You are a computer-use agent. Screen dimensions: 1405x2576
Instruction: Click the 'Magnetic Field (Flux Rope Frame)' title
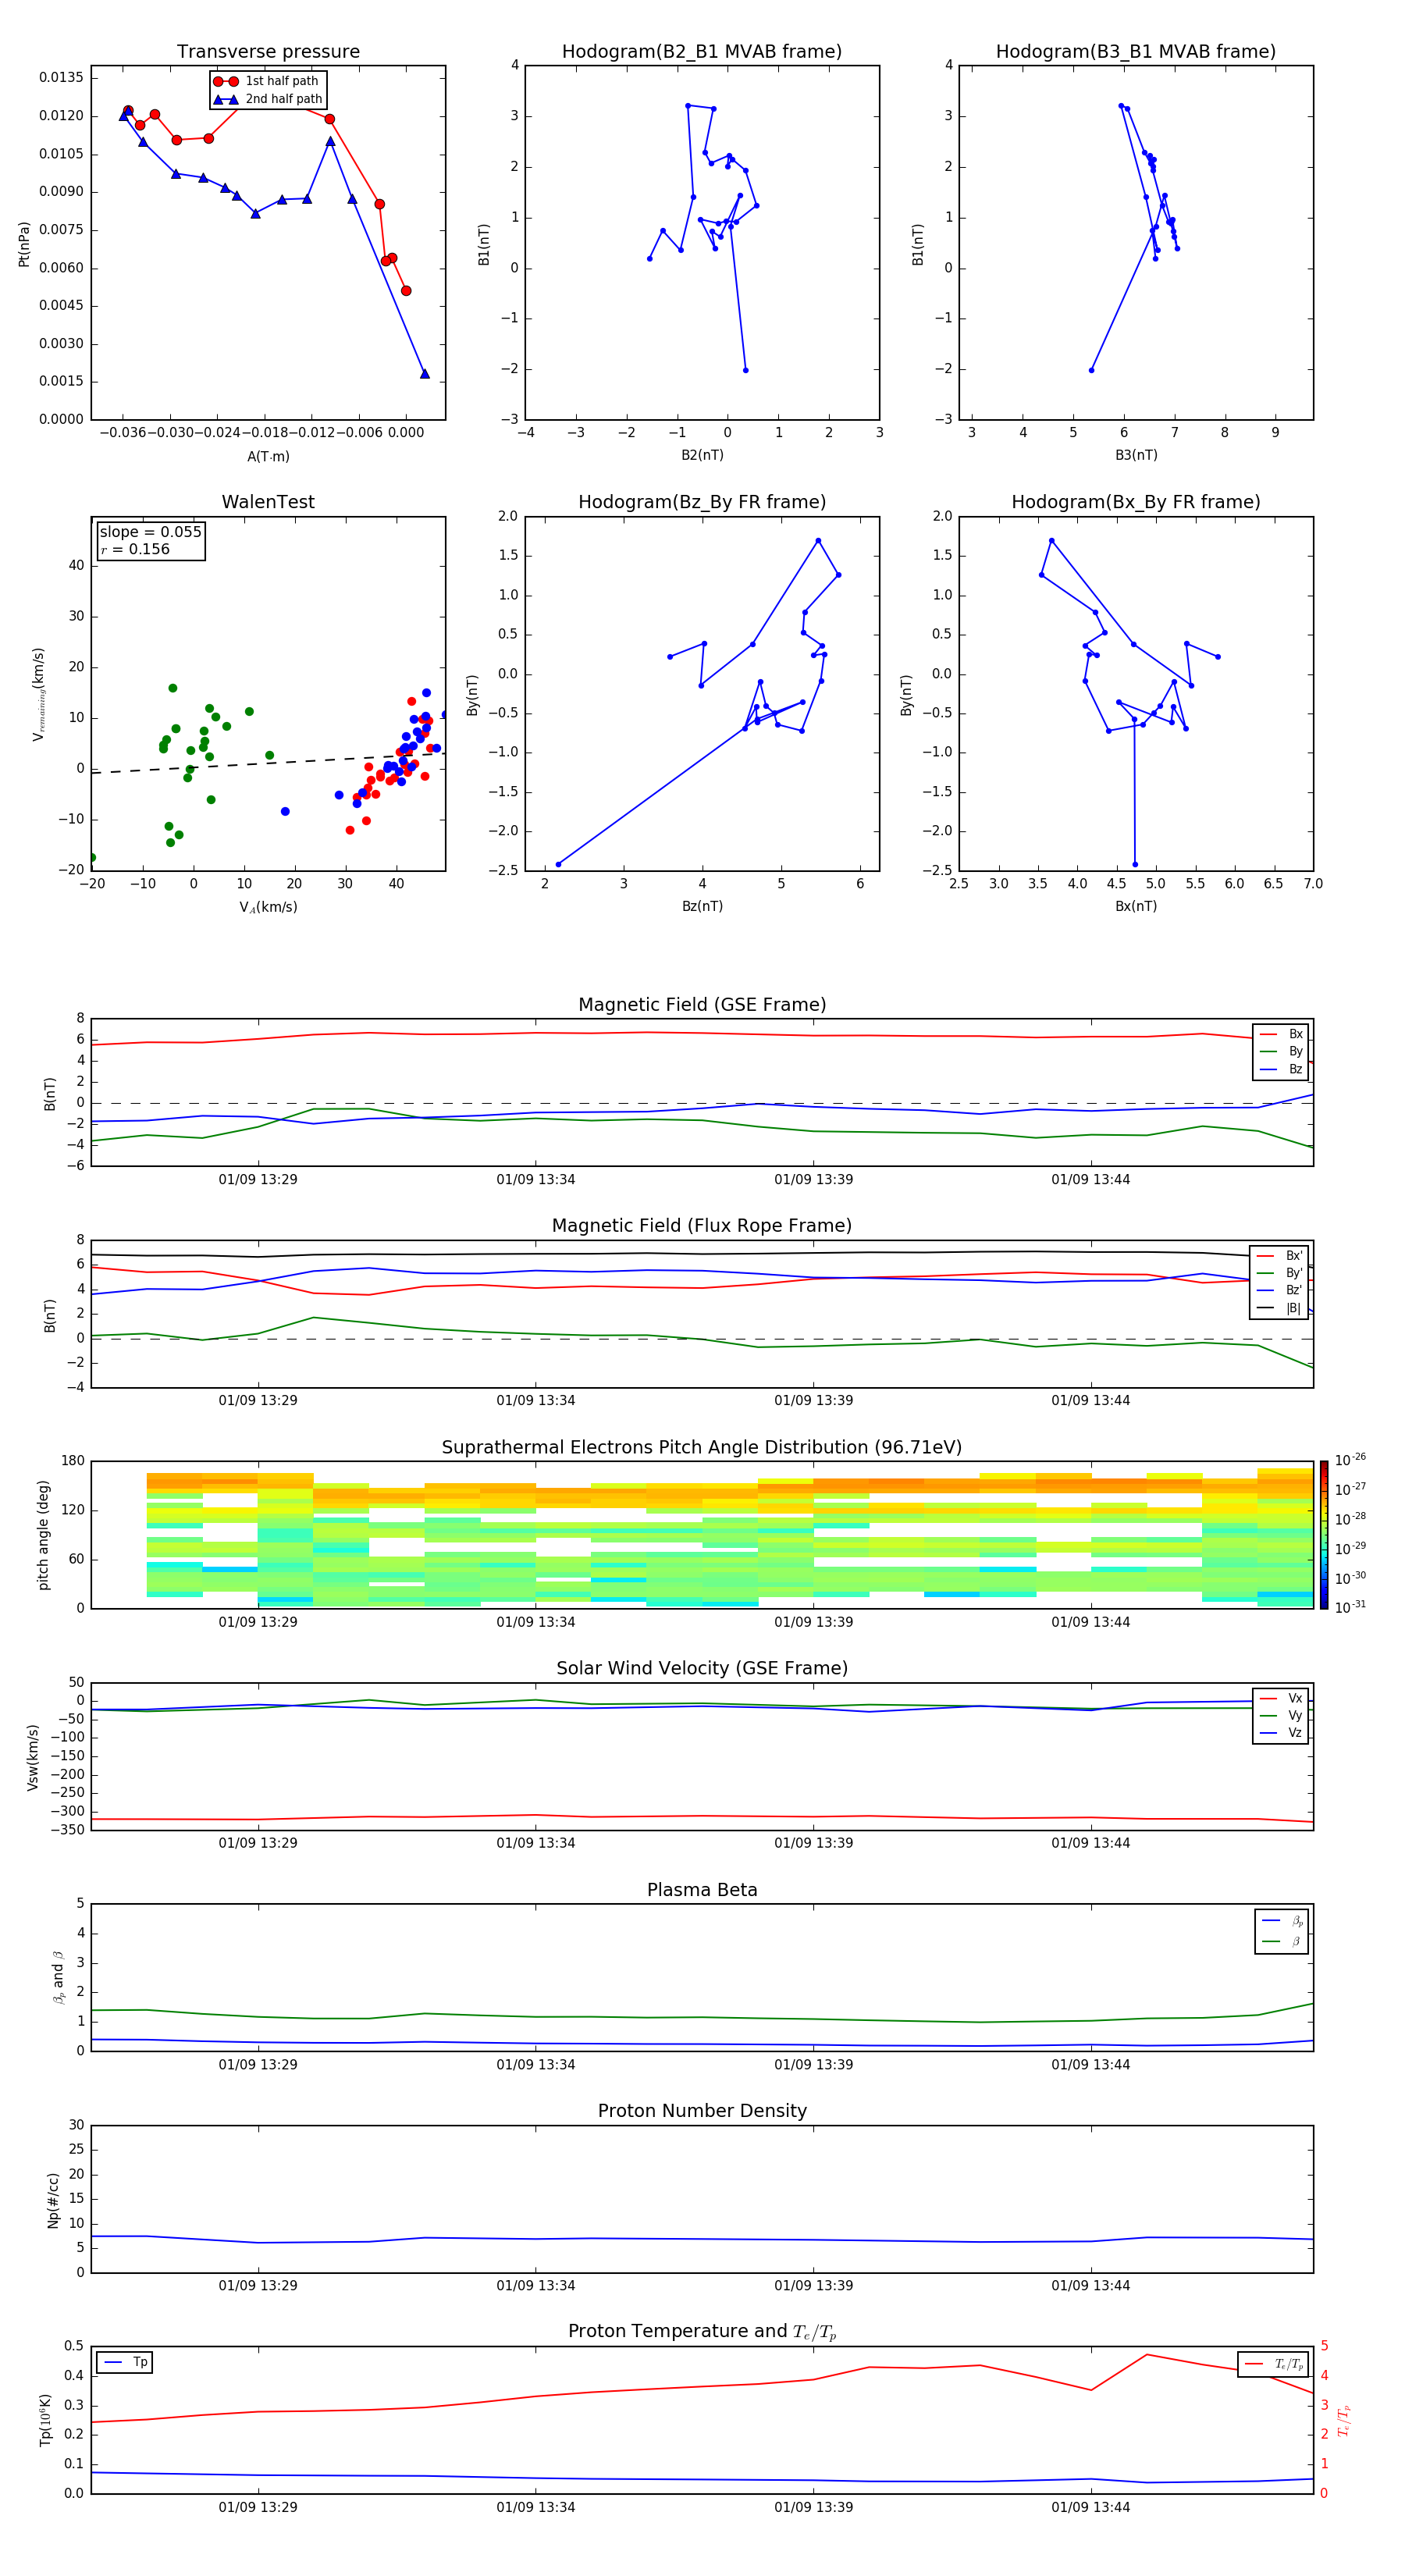[702, 1226]
